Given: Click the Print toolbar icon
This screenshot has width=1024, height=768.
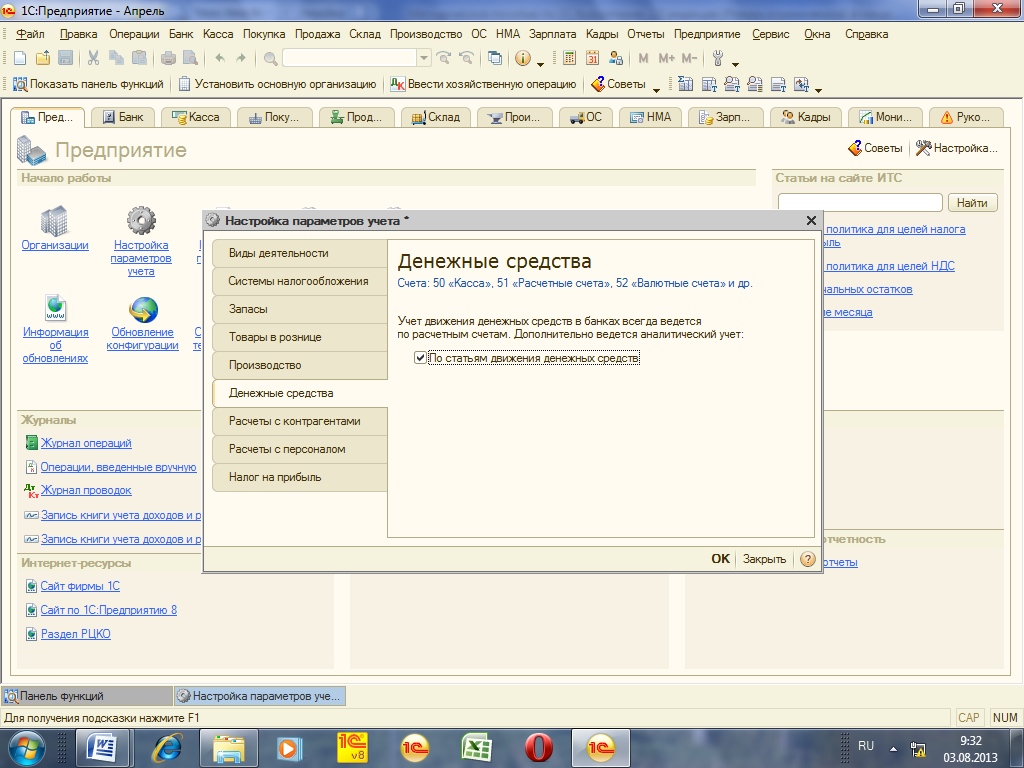Looking at the screenshot, I should pos(168,58).
